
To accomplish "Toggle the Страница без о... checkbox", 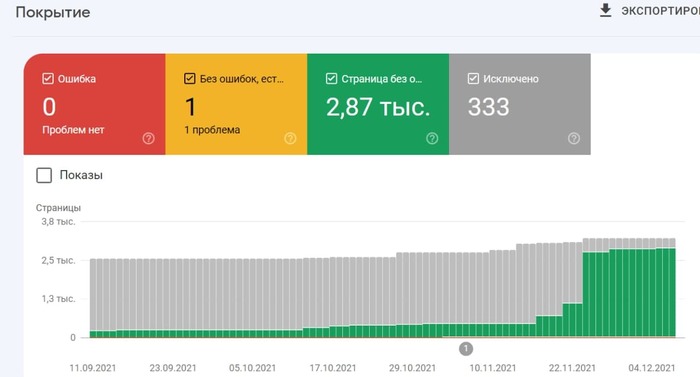I will (331, 79).
